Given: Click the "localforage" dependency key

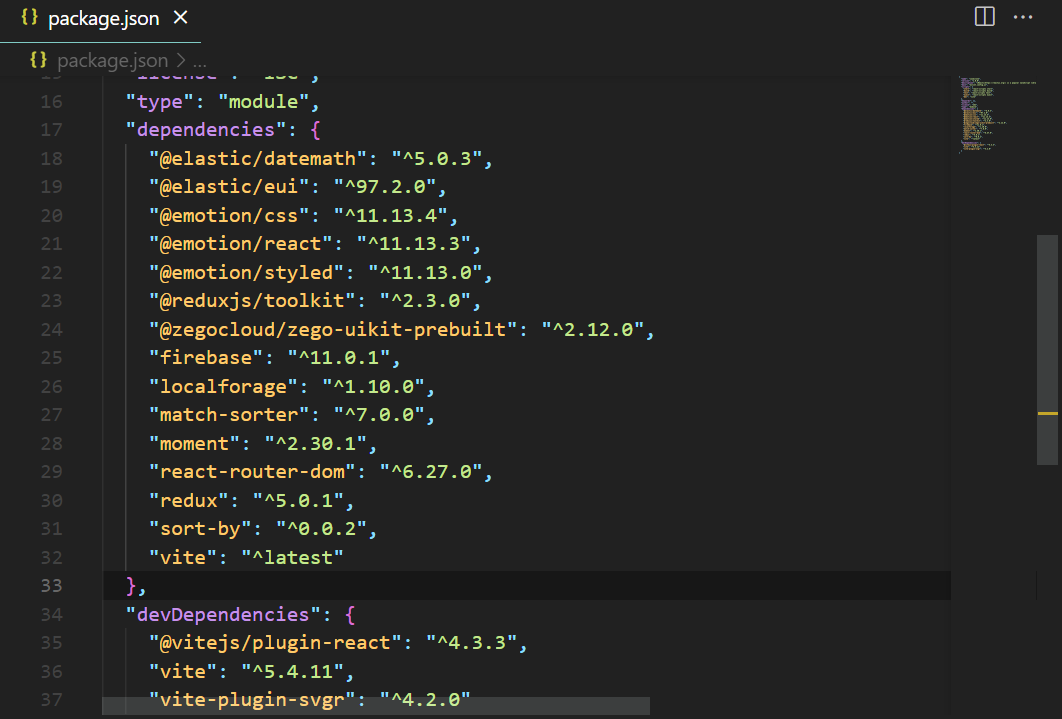Looking at the screenshot, I should click(224, 387).
